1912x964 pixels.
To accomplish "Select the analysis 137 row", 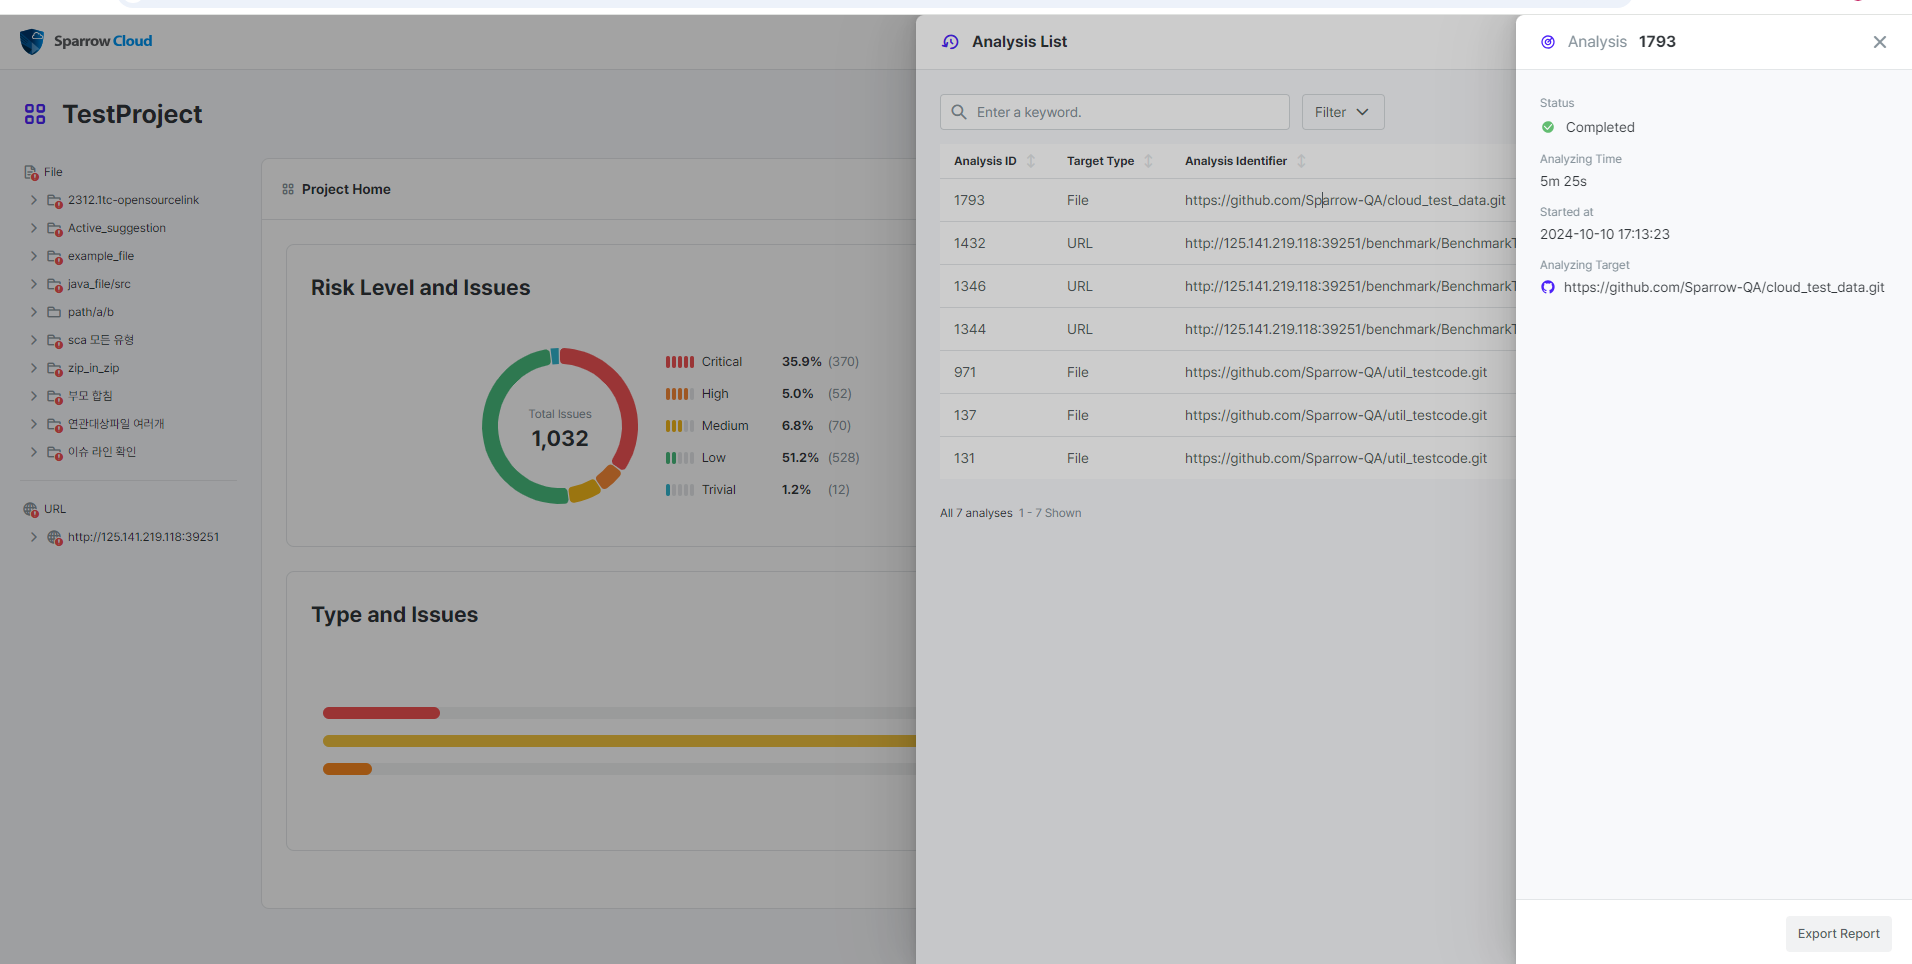I will tap(1228, 415).
